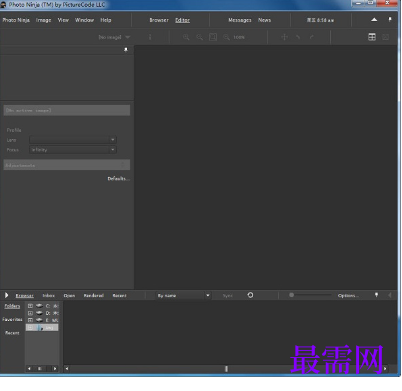
Task: Click the E: drive icon
Action: [x=40, y=320]
